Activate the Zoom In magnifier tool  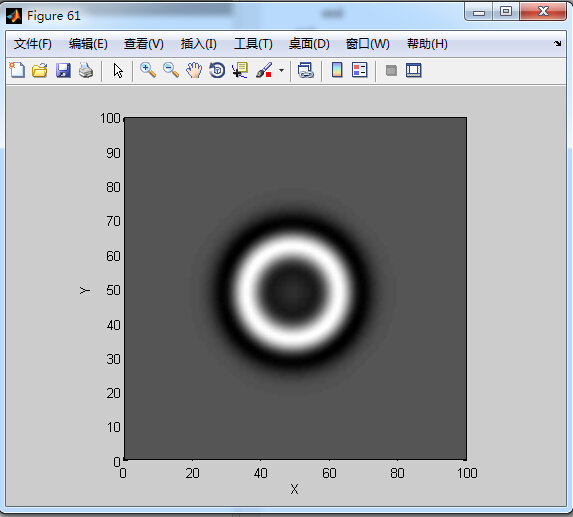(x=148, y=70)
